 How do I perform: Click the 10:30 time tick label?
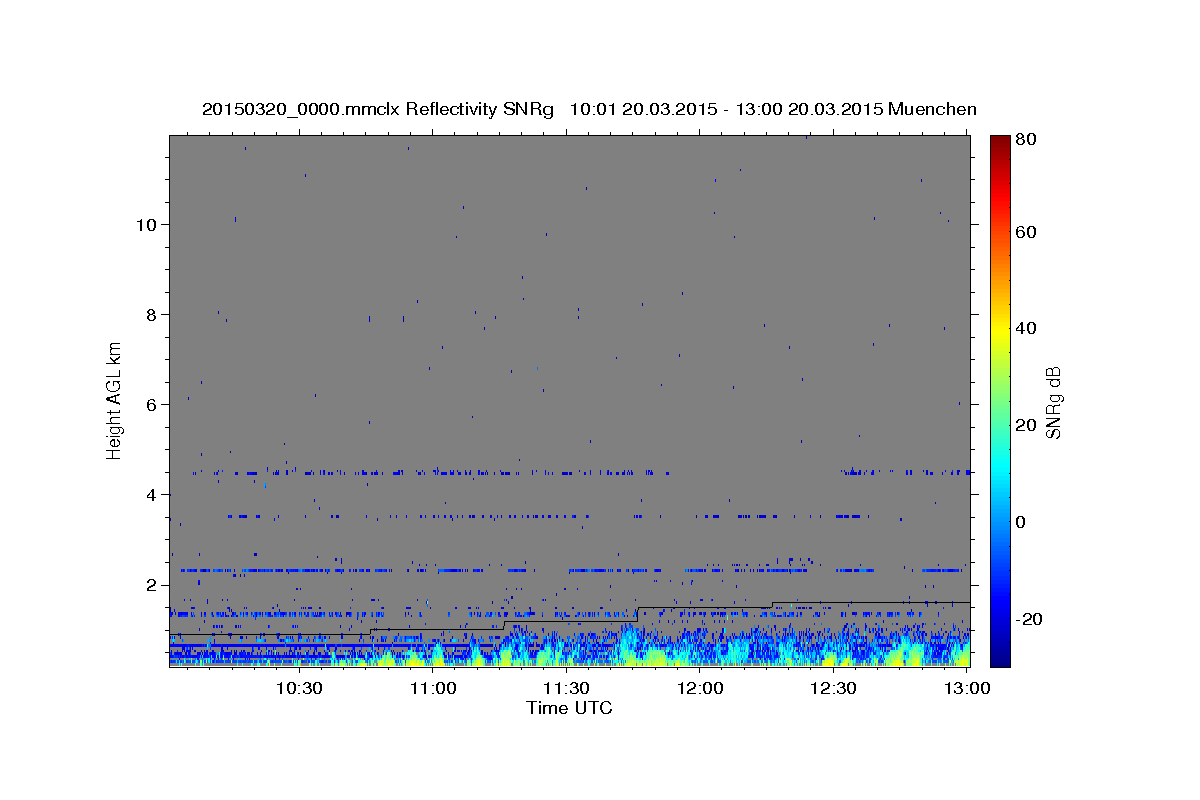tap(299, 688)
